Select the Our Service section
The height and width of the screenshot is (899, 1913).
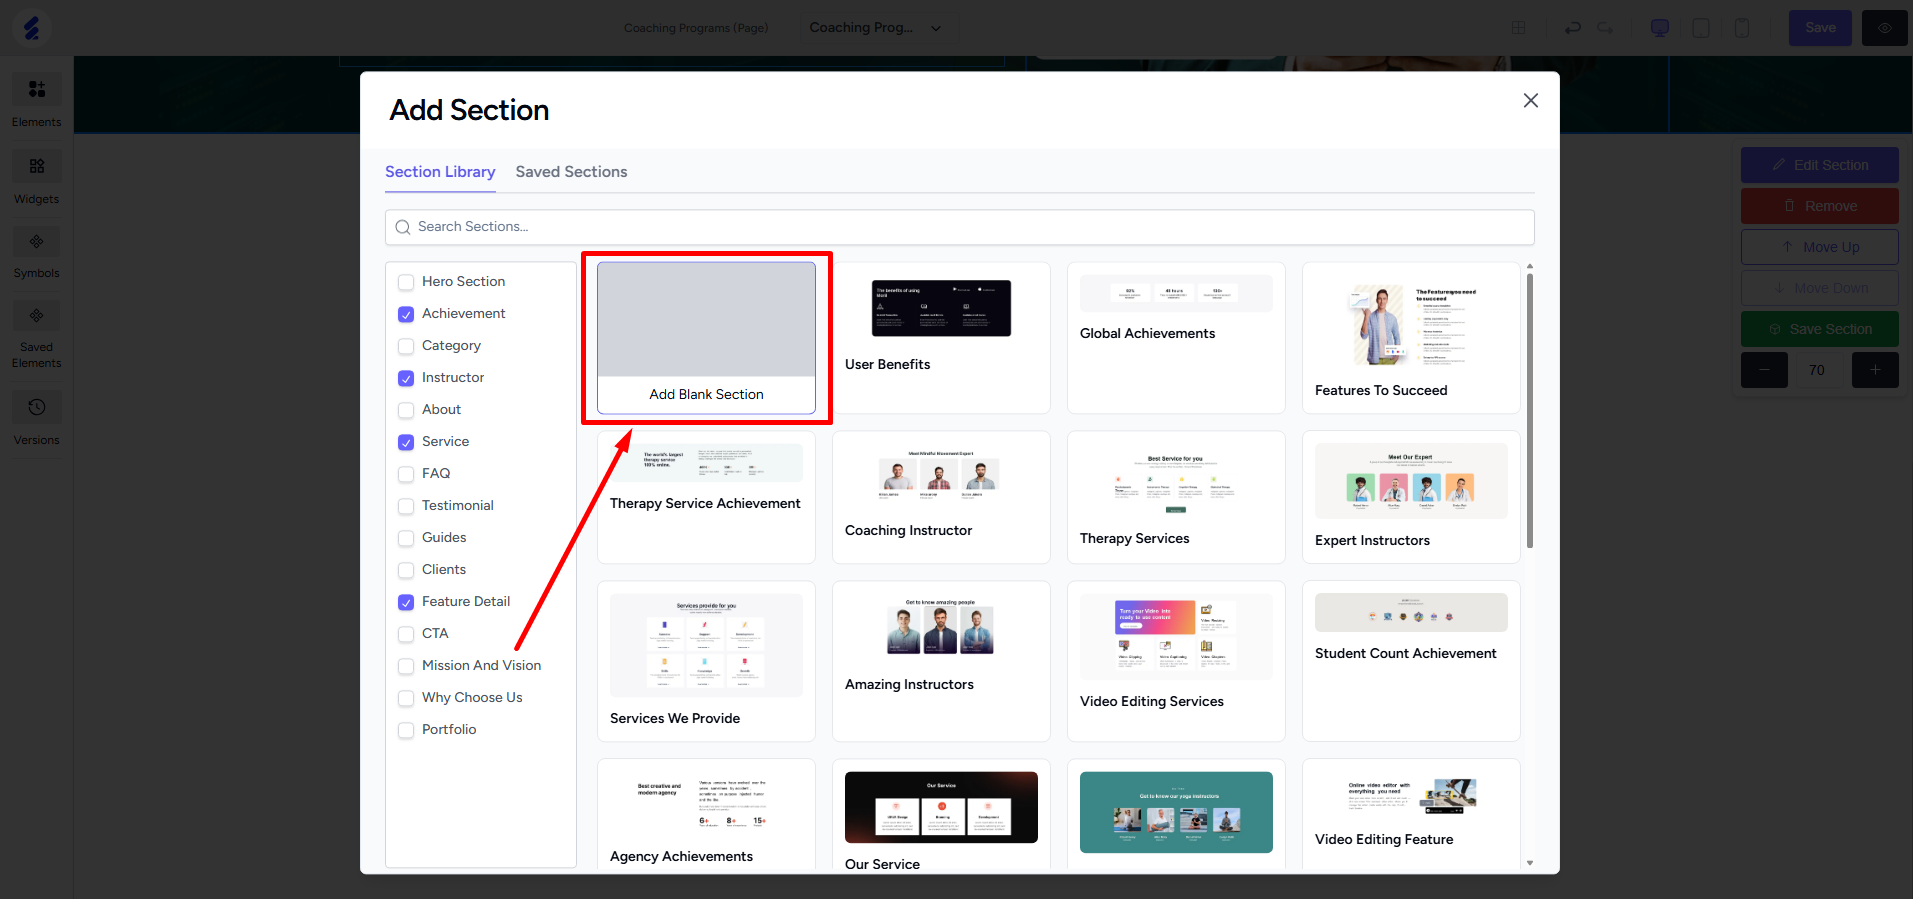pos(941,815)
